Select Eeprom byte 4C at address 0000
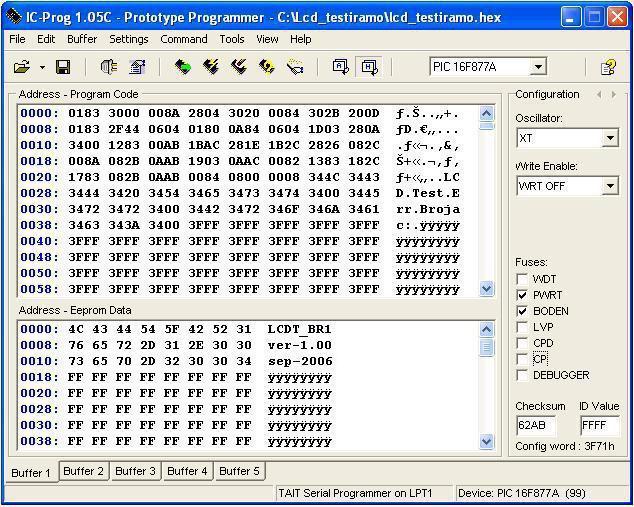Viewport: 634px width, 507px height. 76,330
